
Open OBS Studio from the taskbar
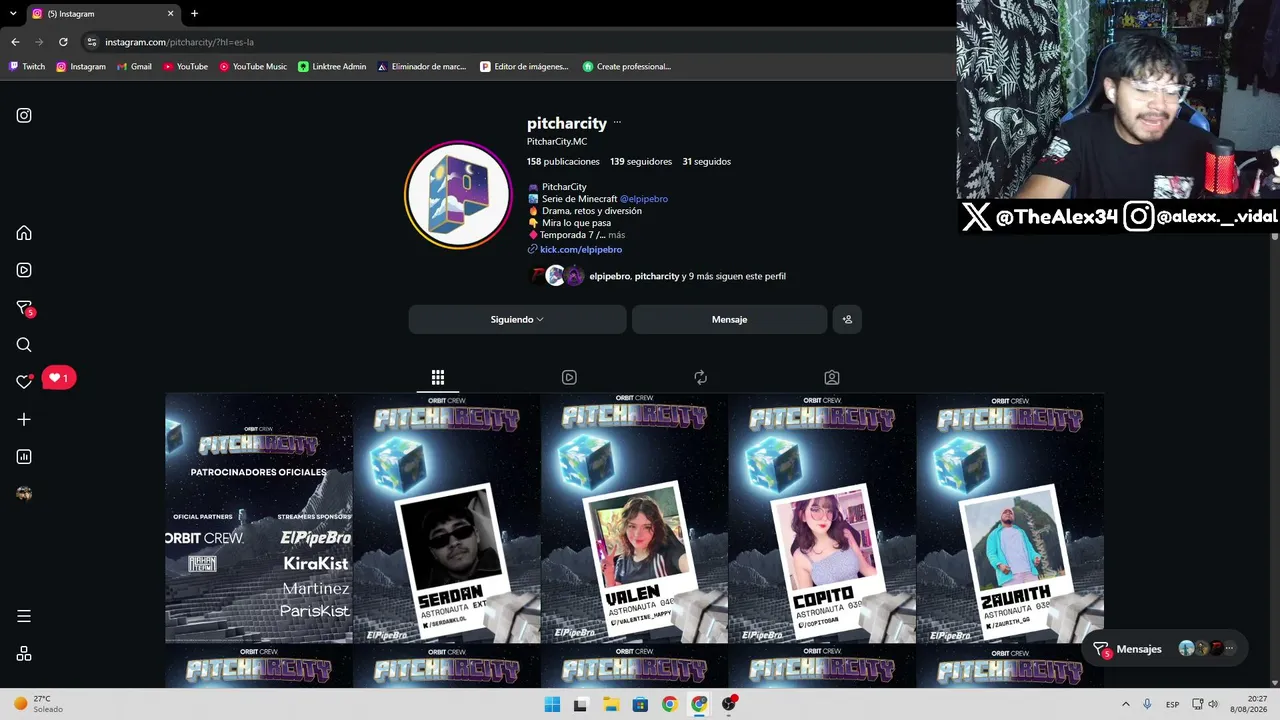pyautogui.click(x=729, y=704)
